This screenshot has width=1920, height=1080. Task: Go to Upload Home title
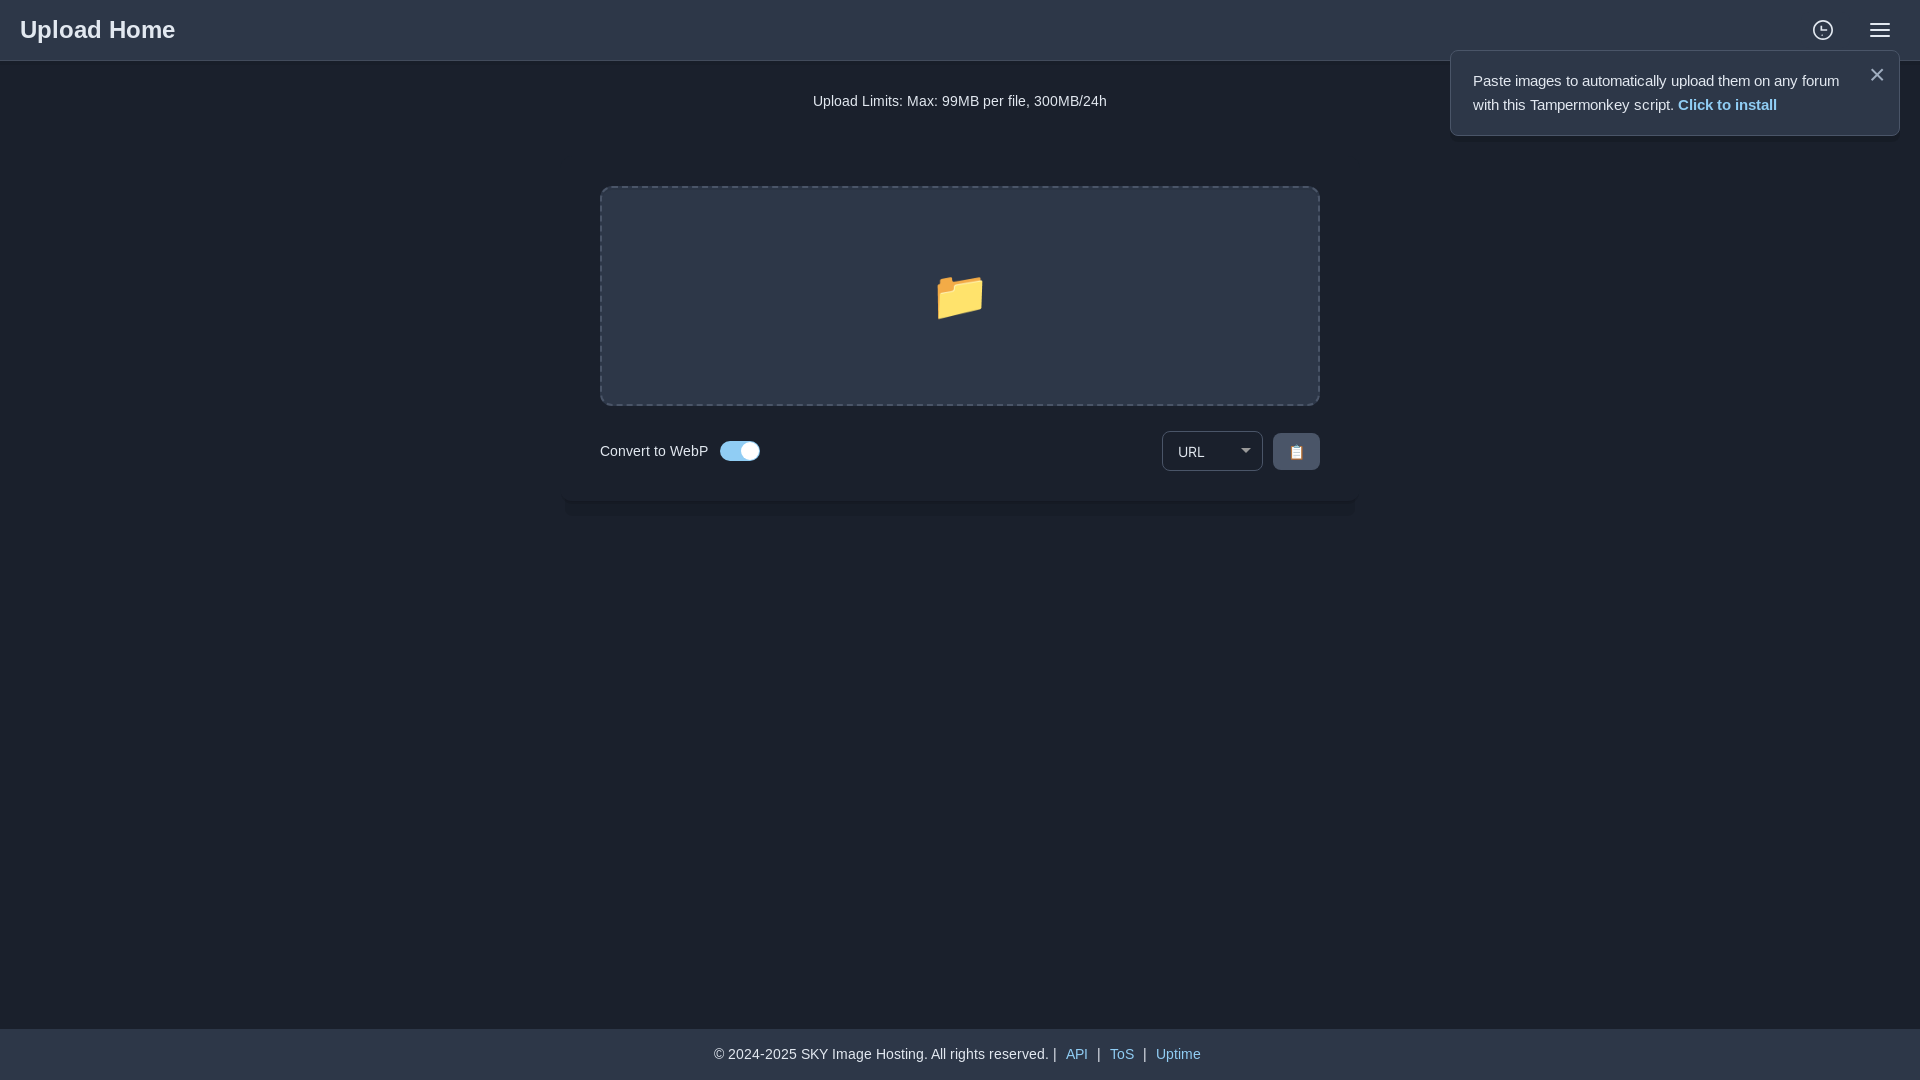tap(97, 30)
